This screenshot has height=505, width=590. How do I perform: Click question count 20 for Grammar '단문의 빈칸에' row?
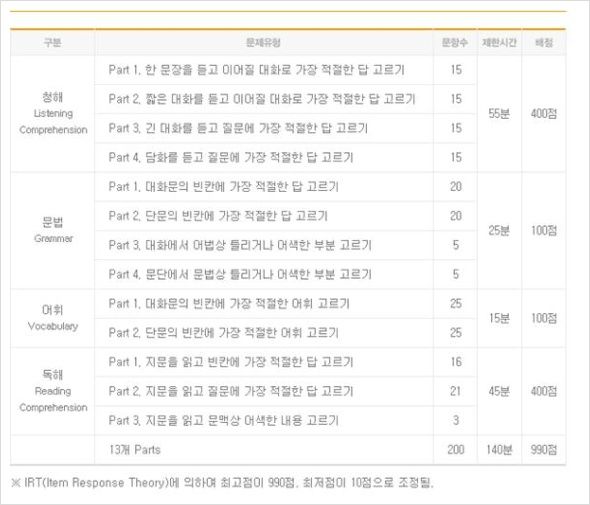coord(456,216)
